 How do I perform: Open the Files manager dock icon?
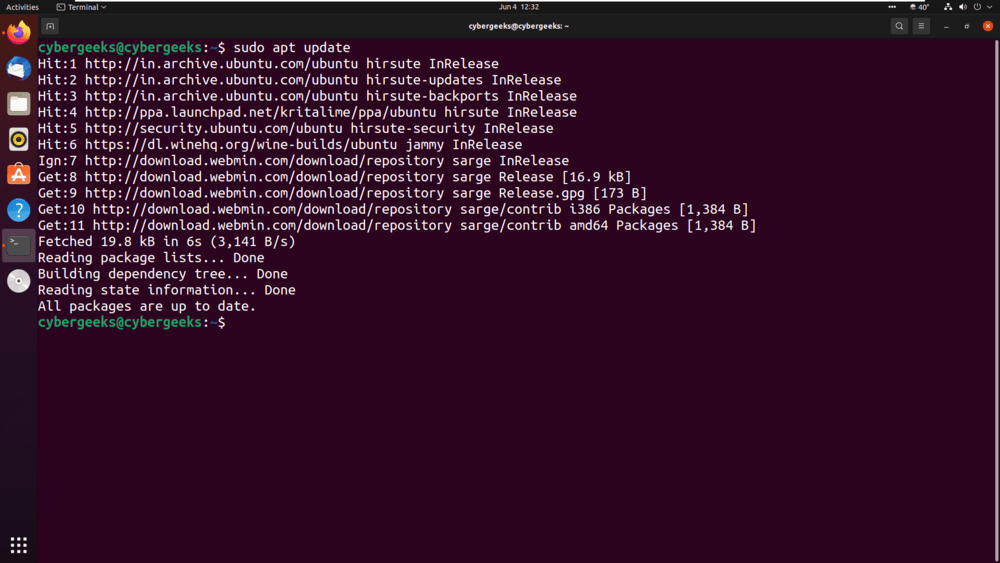click(x=18, y=103)
